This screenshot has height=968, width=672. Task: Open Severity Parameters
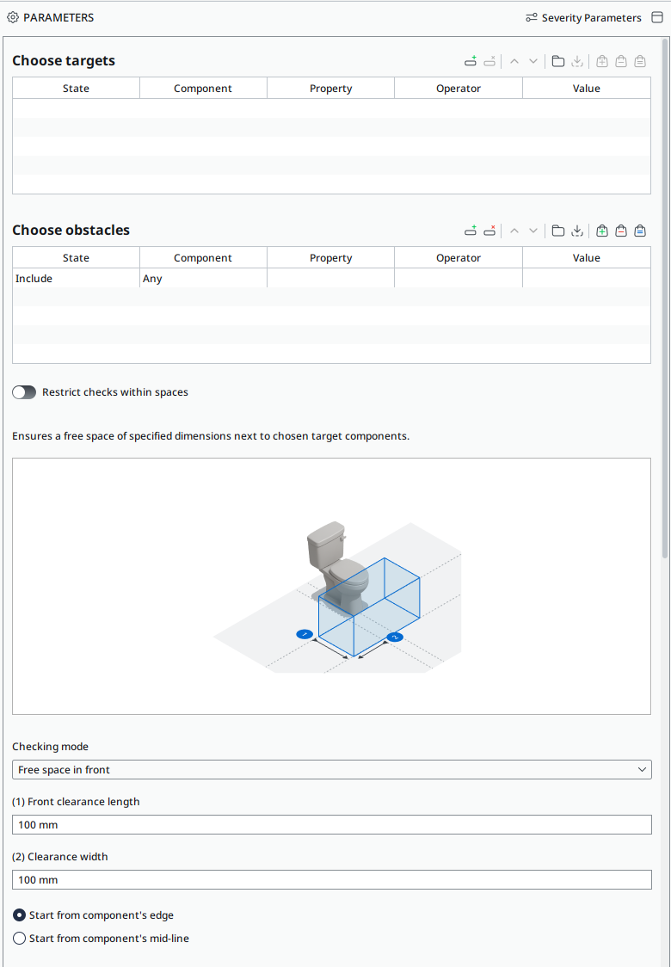(584, 17)
